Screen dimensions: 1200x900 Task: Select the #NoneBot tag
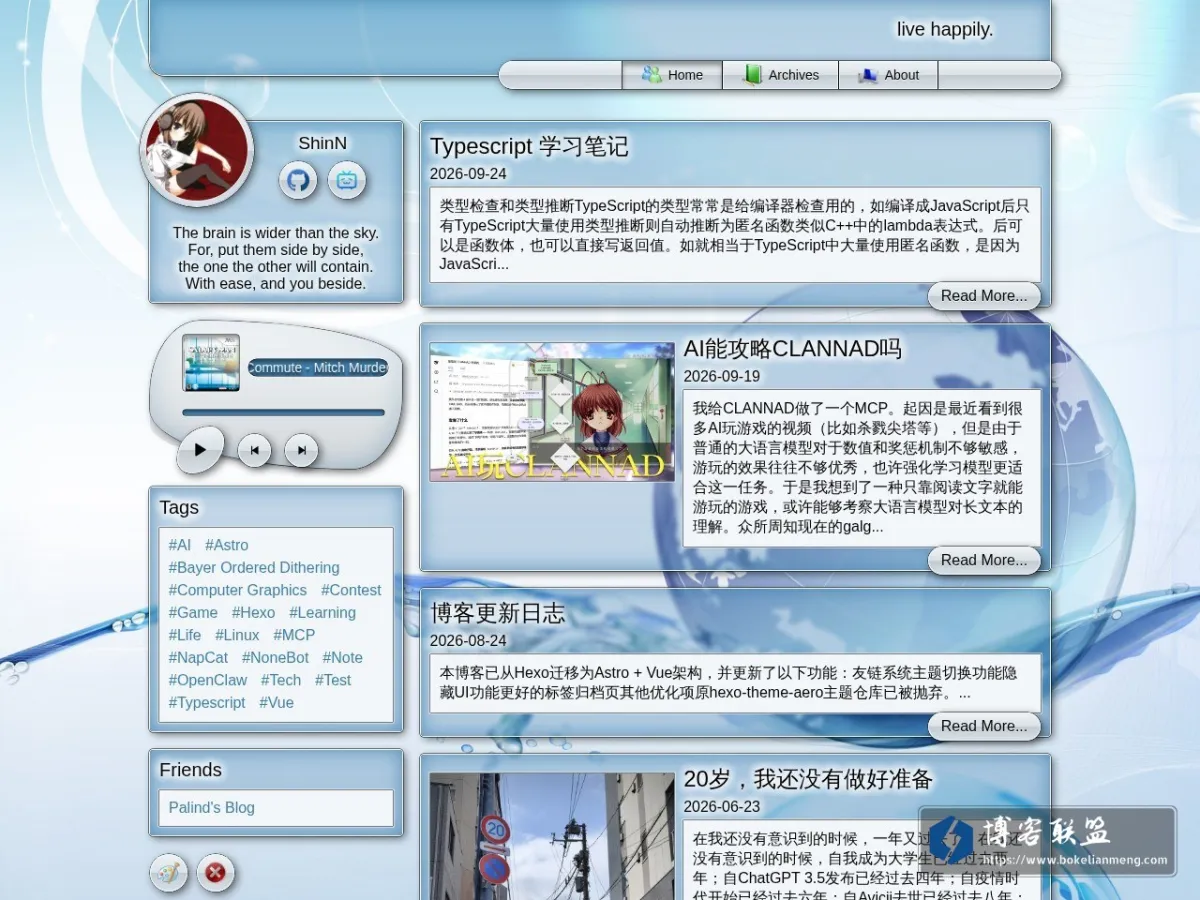pyautogui.click(x=276, y=658)
